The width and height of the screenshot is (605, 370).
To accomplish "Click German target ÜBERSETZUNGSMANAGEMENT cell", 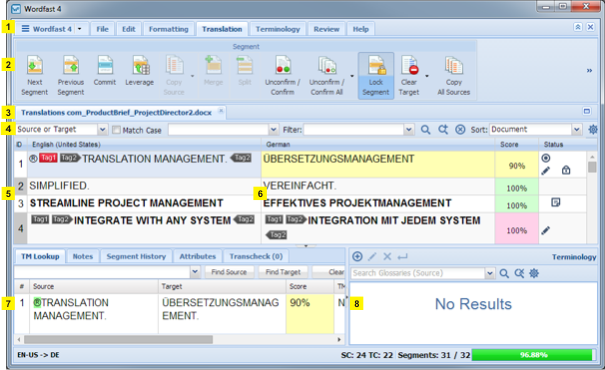I will 378,164.
